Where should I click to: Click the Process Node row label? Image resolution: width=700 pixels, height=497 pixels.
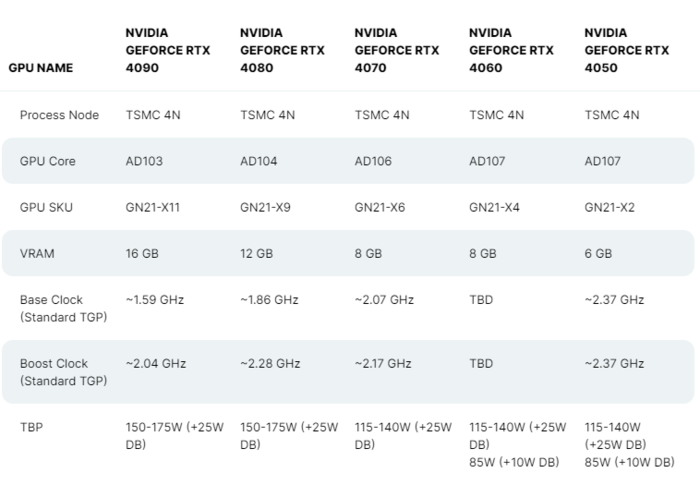click(59, 115)
